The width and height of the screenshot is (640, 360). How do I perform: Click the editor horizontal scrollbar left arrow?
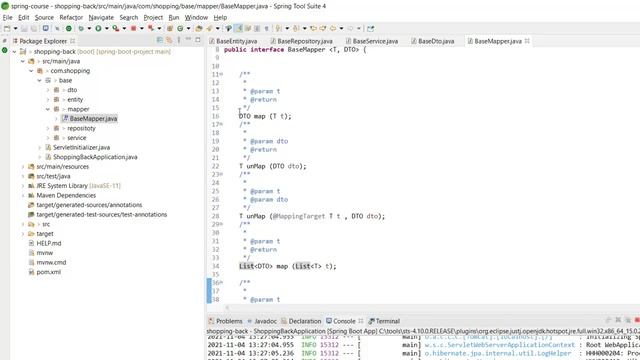[x=227, y=308]
